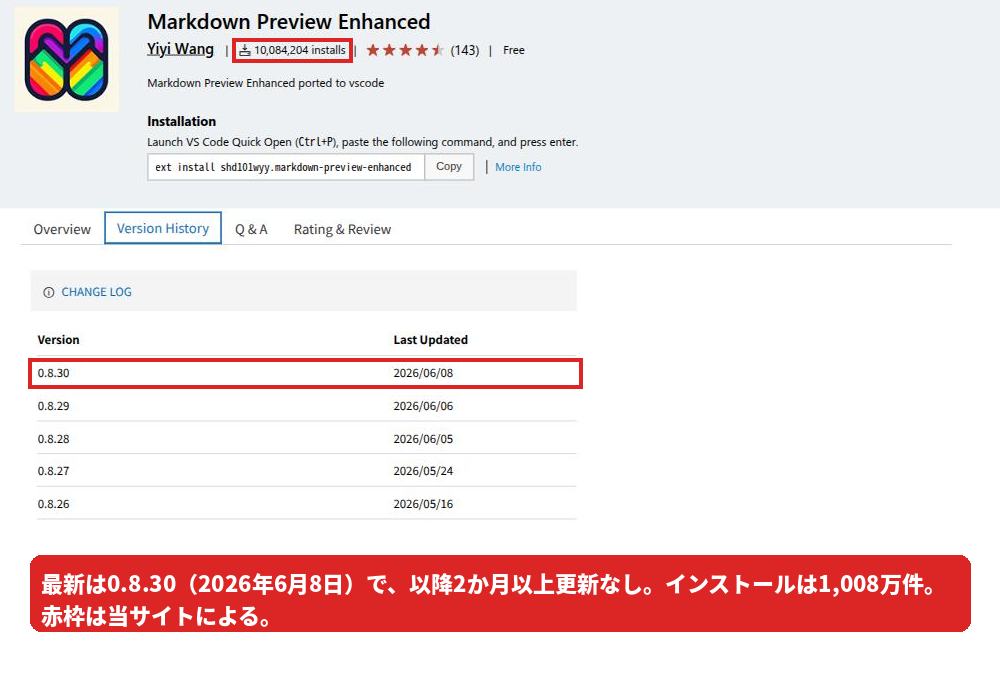Click the five-star rating icons

point(405,50)
